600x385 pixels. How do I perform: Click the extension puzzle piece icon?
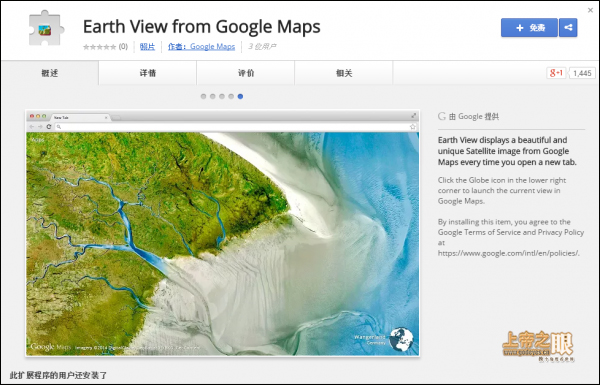[x=46, y=29]
